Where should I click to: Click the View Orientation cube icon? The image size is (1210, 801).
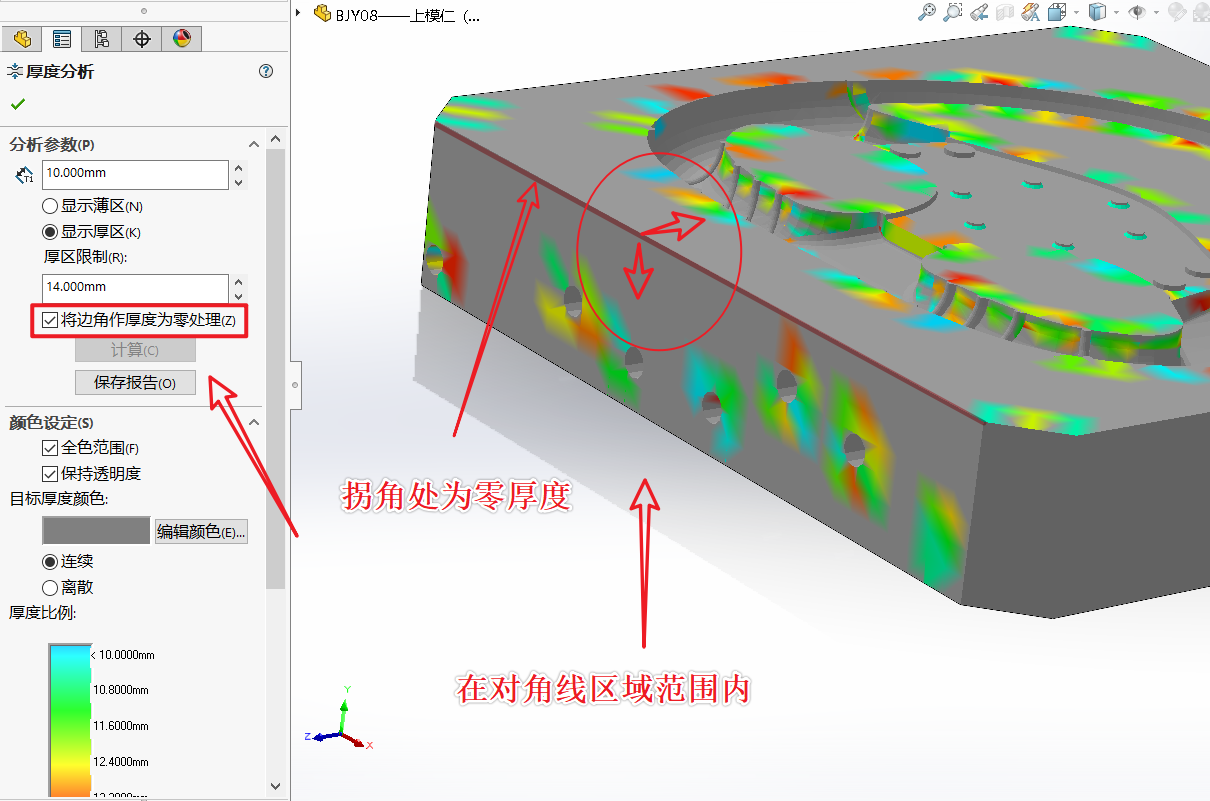click(1059, 12)
